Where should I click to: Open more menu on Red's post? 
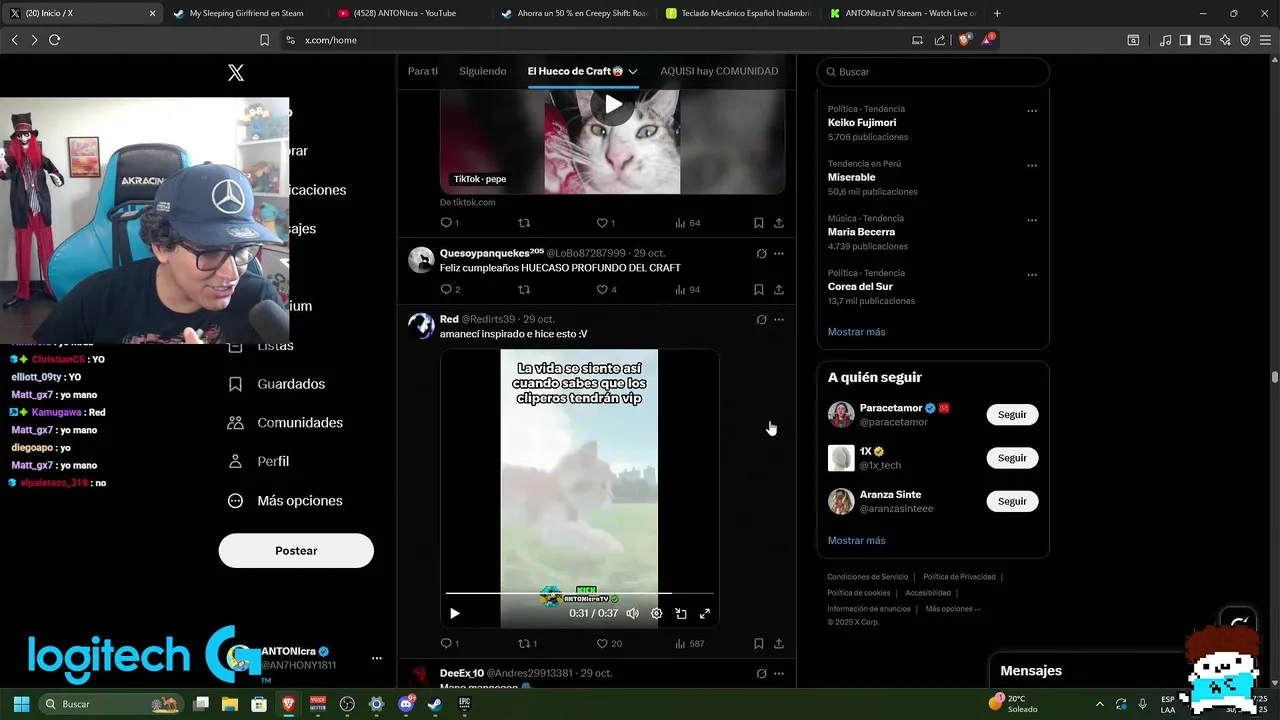point(779,320)
